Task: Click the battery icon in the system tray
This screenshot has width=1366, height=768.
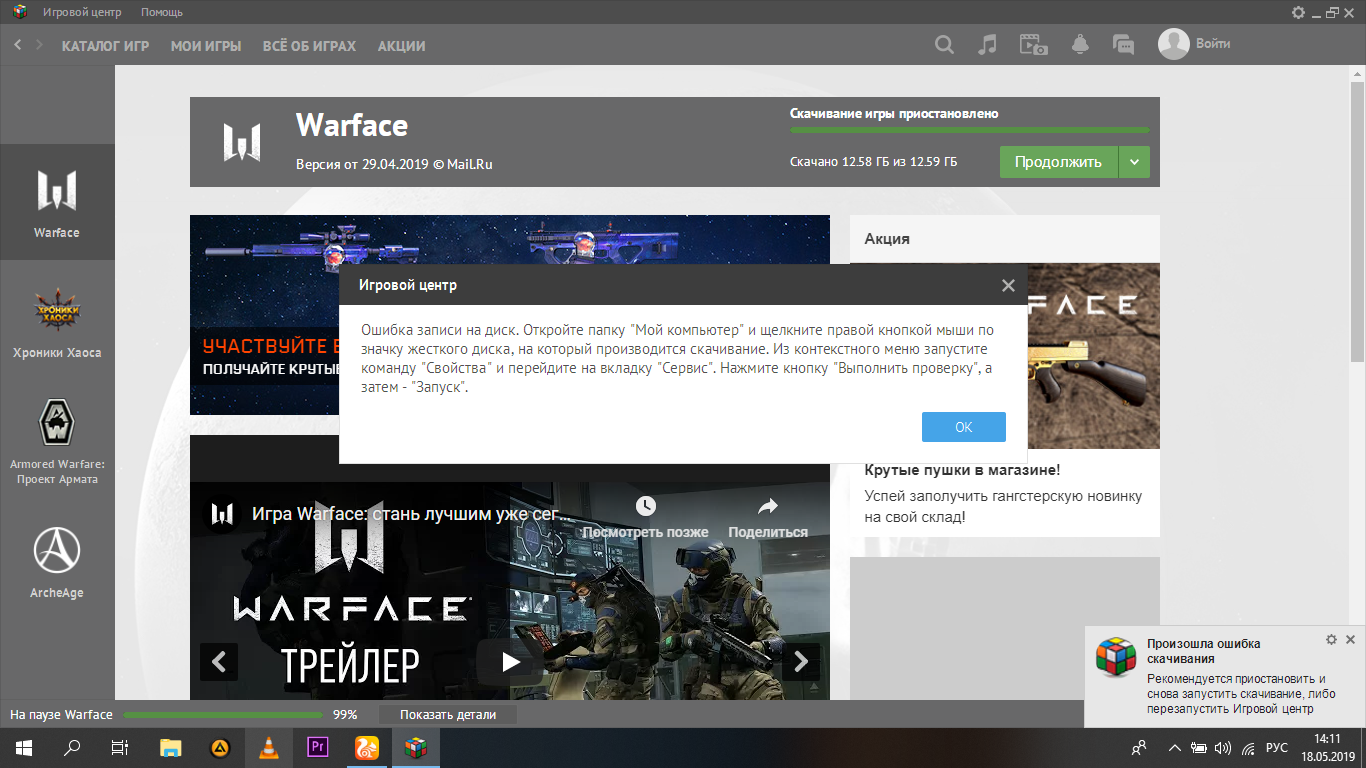Action: [x=1199, y=747]
